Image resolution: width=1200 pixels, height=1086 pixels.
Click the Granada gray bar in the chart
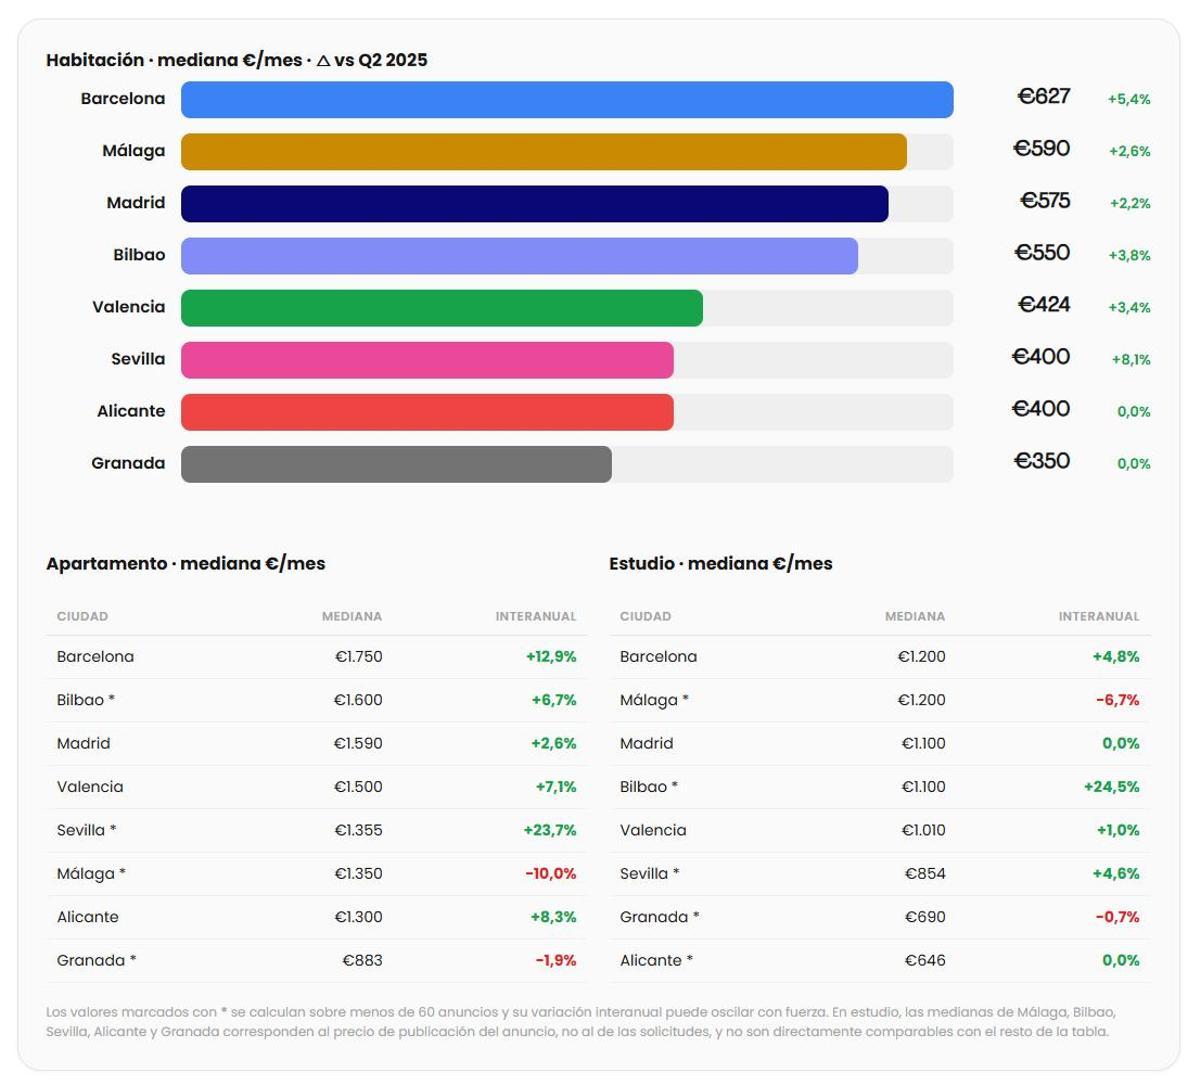[x=396, y=464]
